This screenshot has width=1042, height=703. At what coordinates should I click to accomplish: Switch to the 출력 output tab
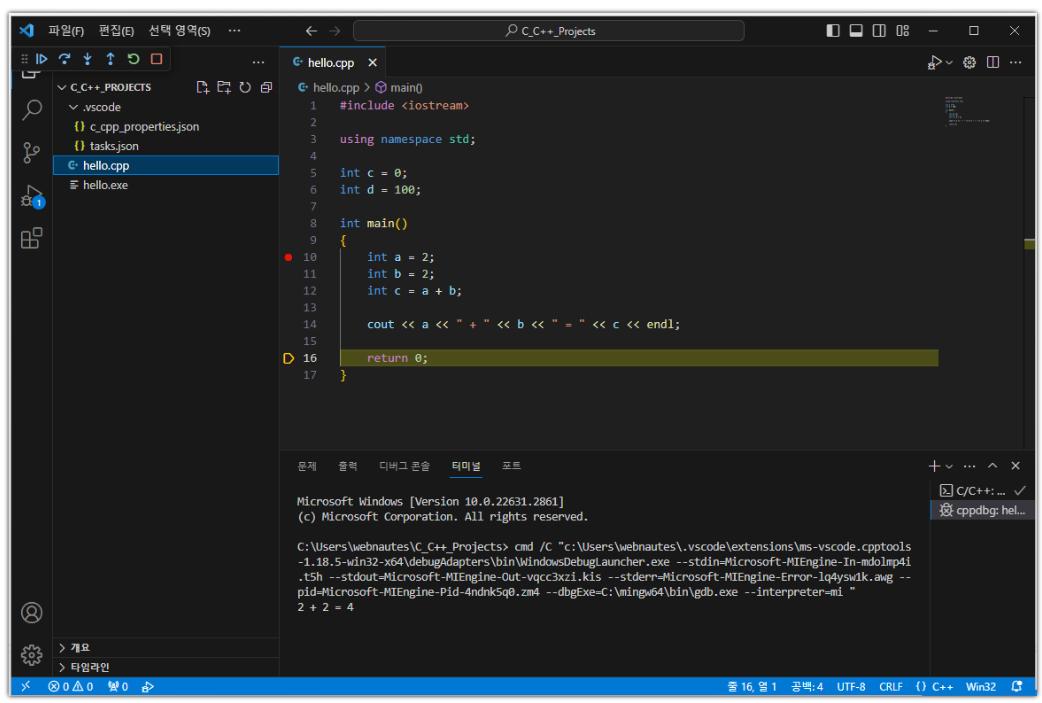tap(348, 466)
